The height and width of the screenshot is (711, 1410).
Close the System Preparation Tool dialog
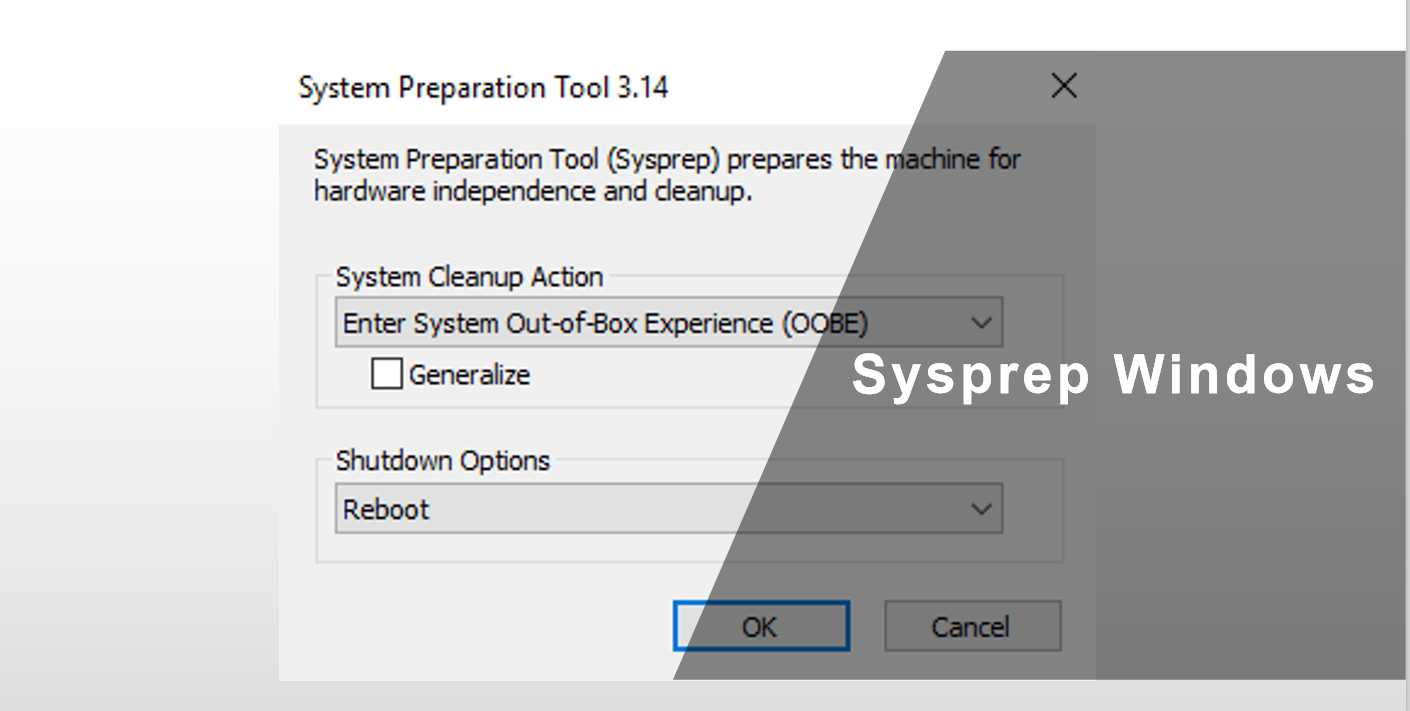(1064, 87)
